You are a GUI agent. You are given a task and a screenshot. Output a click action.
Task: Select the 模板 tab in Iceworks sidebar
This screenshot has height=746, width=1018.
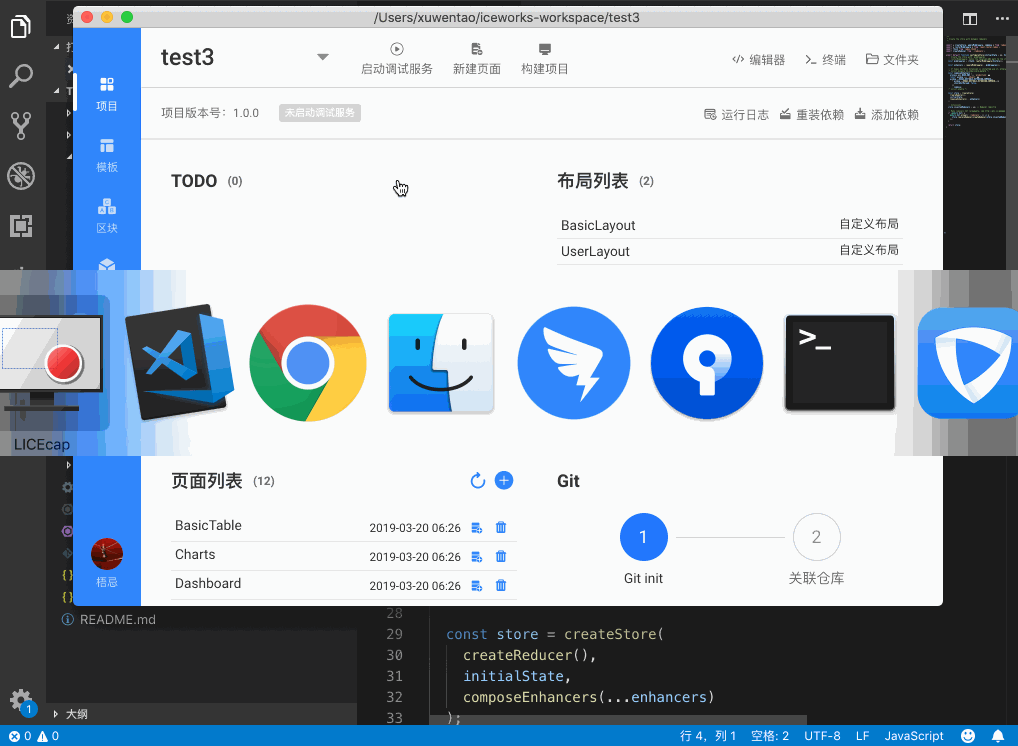106,155
